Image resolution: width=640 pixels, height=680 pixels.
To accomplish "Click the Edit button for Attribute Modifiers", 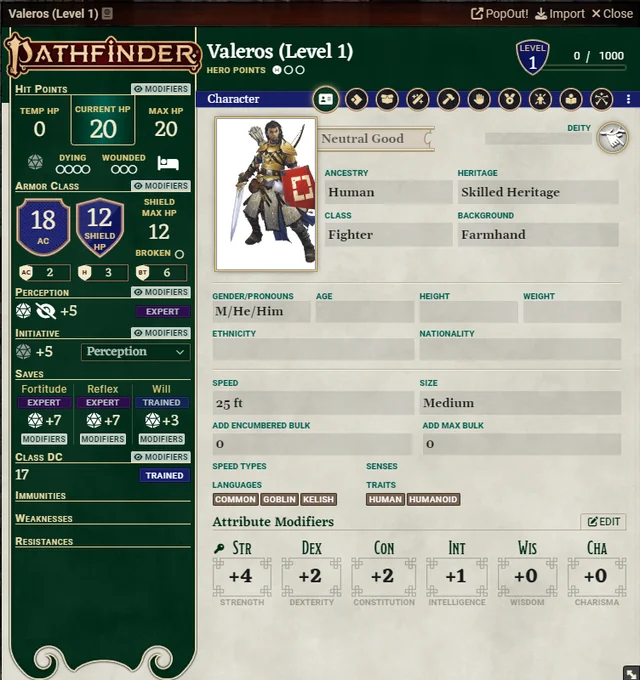I will point(603,522).
